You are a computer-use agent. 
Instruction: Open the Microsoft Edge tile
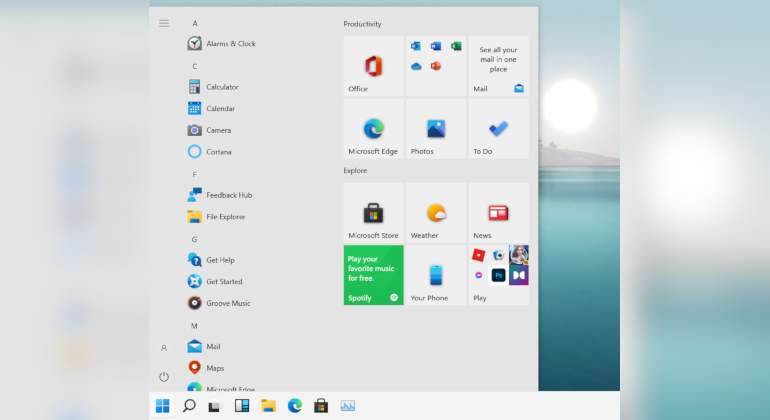click(373, 129)
